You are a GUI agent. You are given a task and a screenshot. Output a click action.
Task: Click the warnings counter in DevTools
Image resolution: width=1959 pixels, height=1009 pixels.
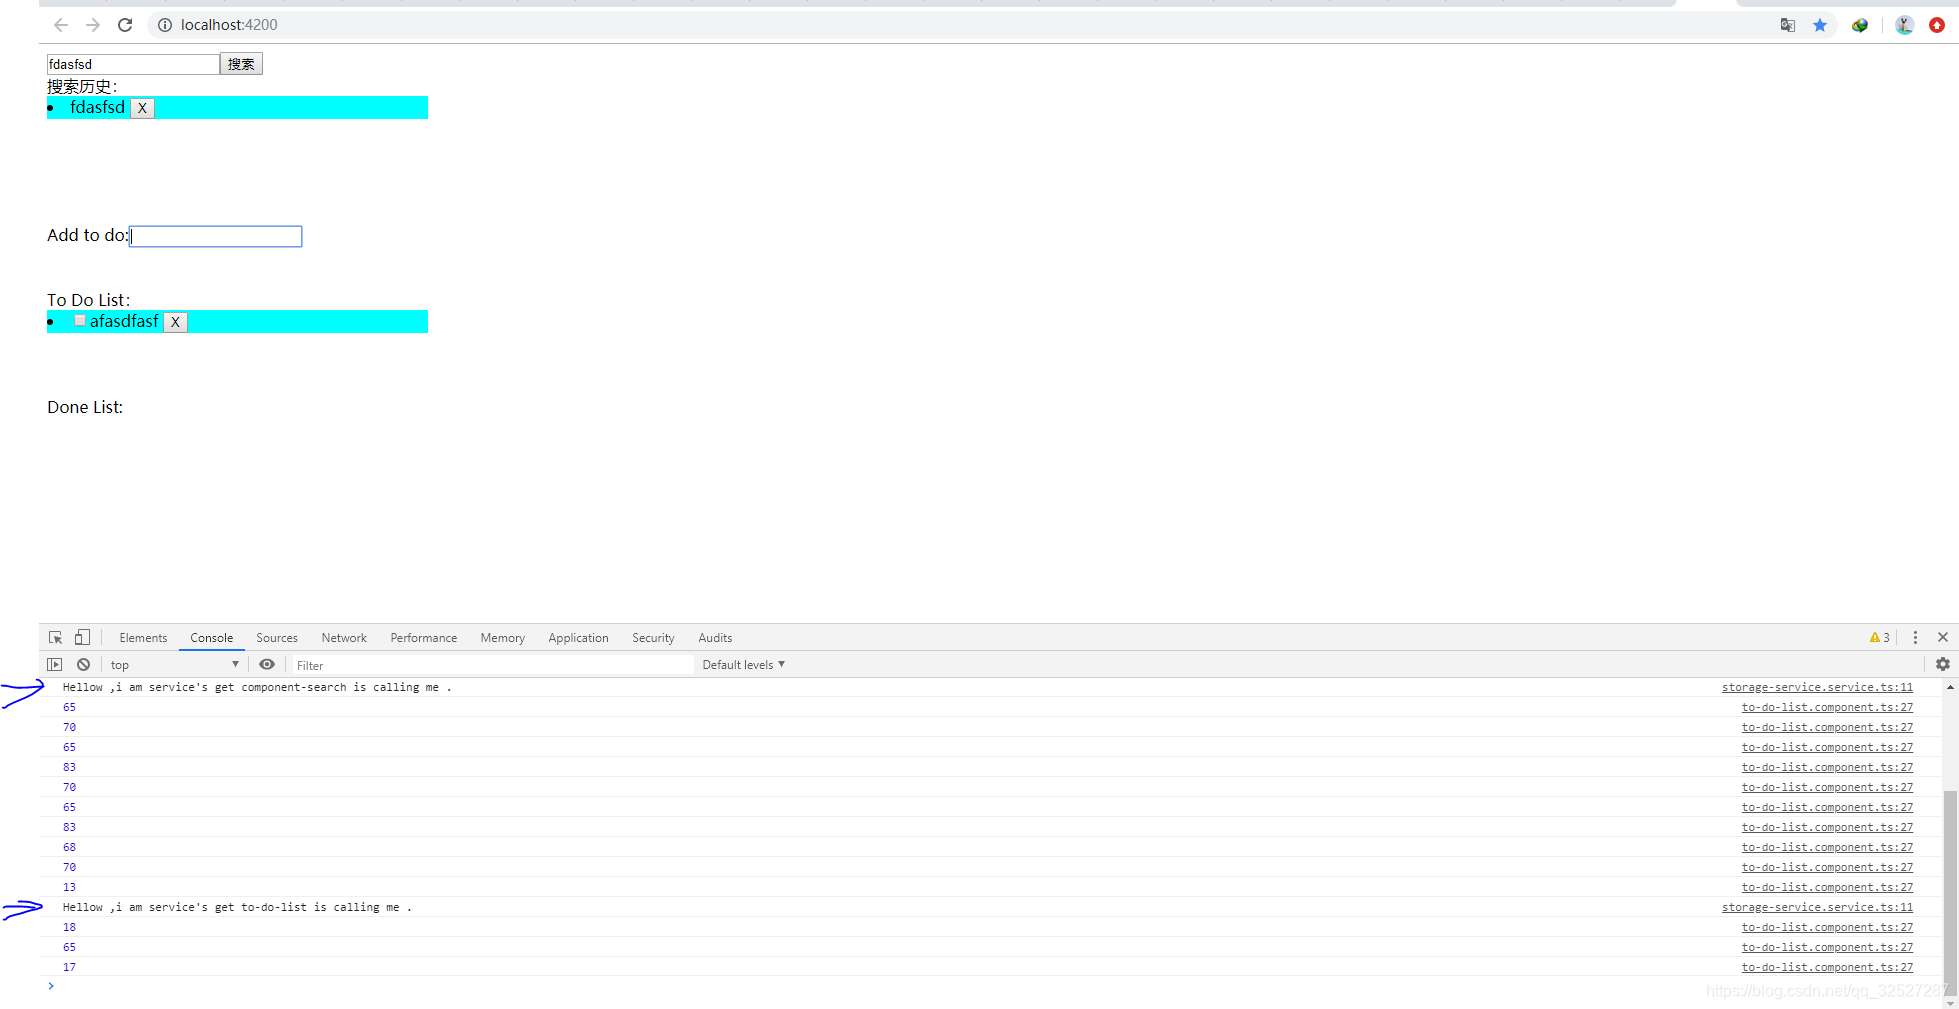pos(1878,637)
